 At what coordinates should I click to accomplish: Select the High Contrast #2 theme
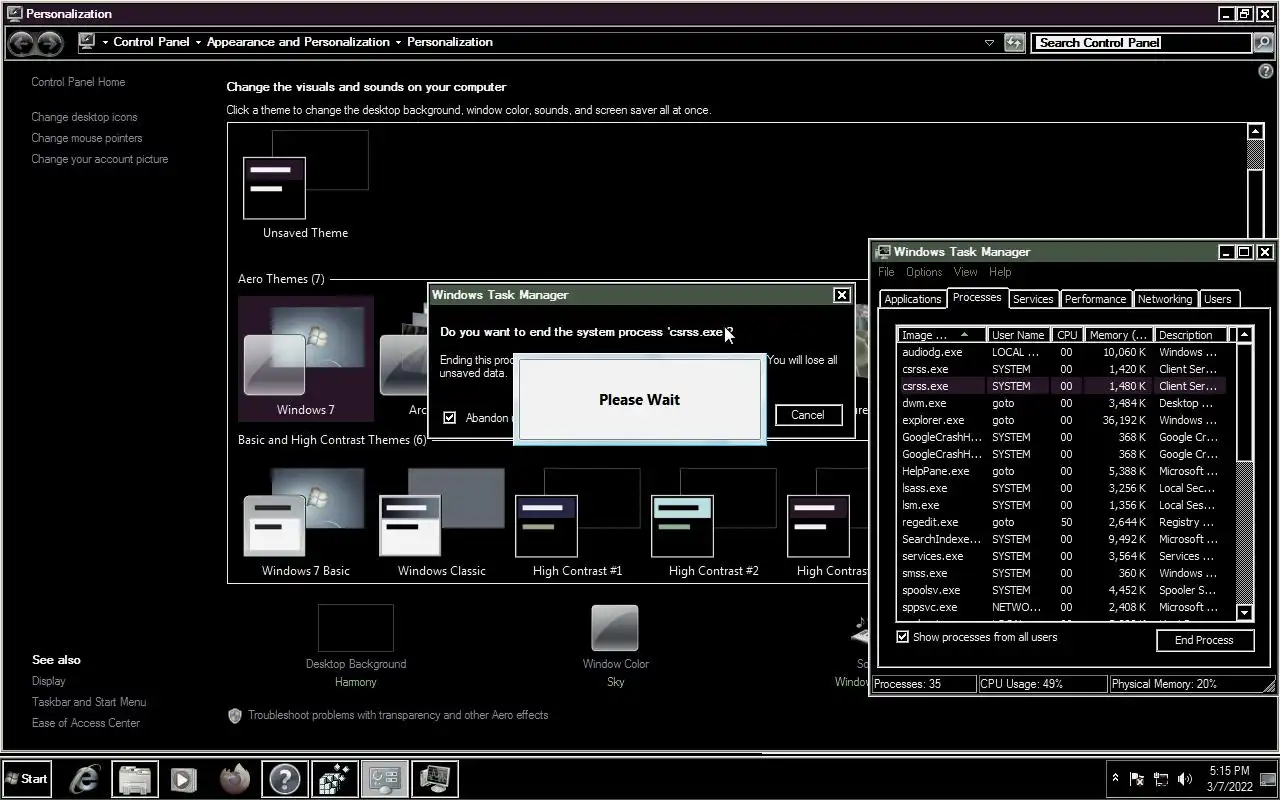coord(713,523)
